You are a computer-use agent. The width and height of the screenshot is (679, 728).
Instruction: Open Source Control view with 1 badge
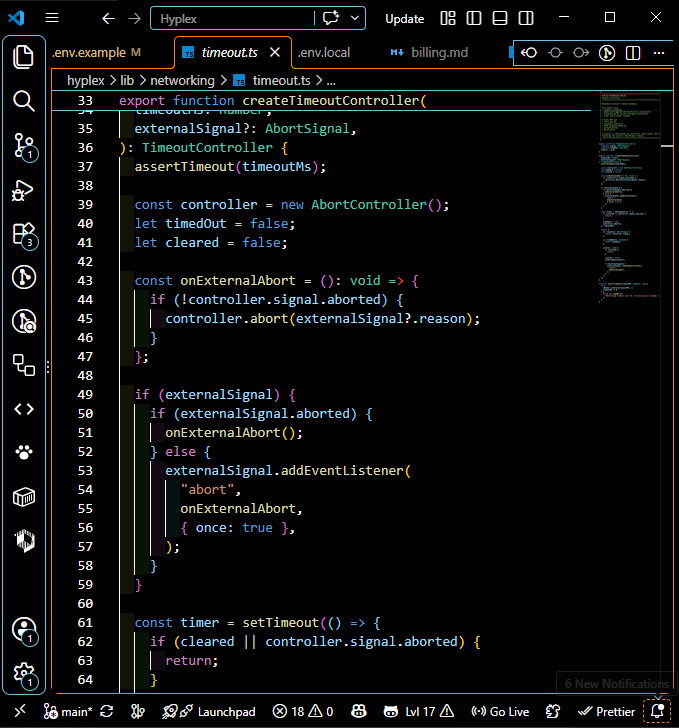(24, 145)
